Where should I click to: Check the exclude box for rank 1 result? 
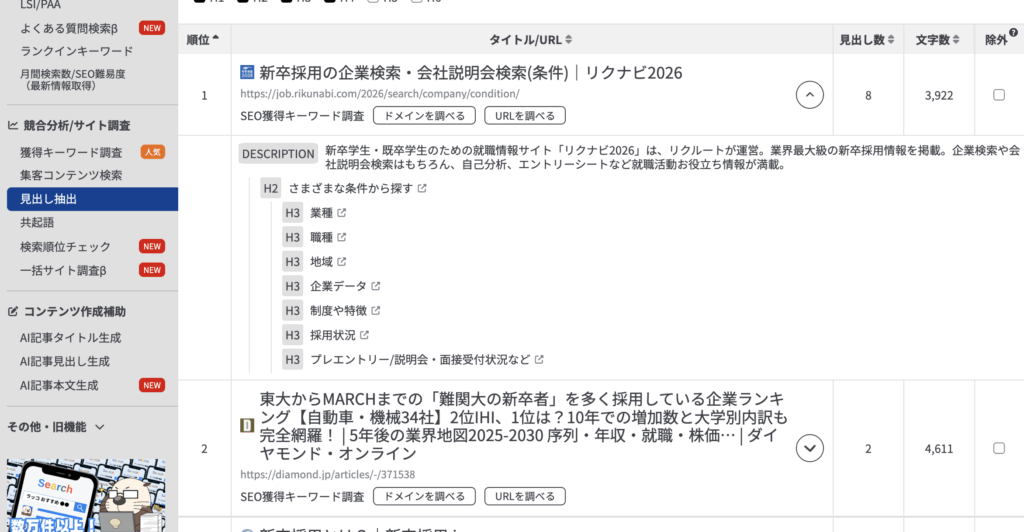(x=999, y=95)
